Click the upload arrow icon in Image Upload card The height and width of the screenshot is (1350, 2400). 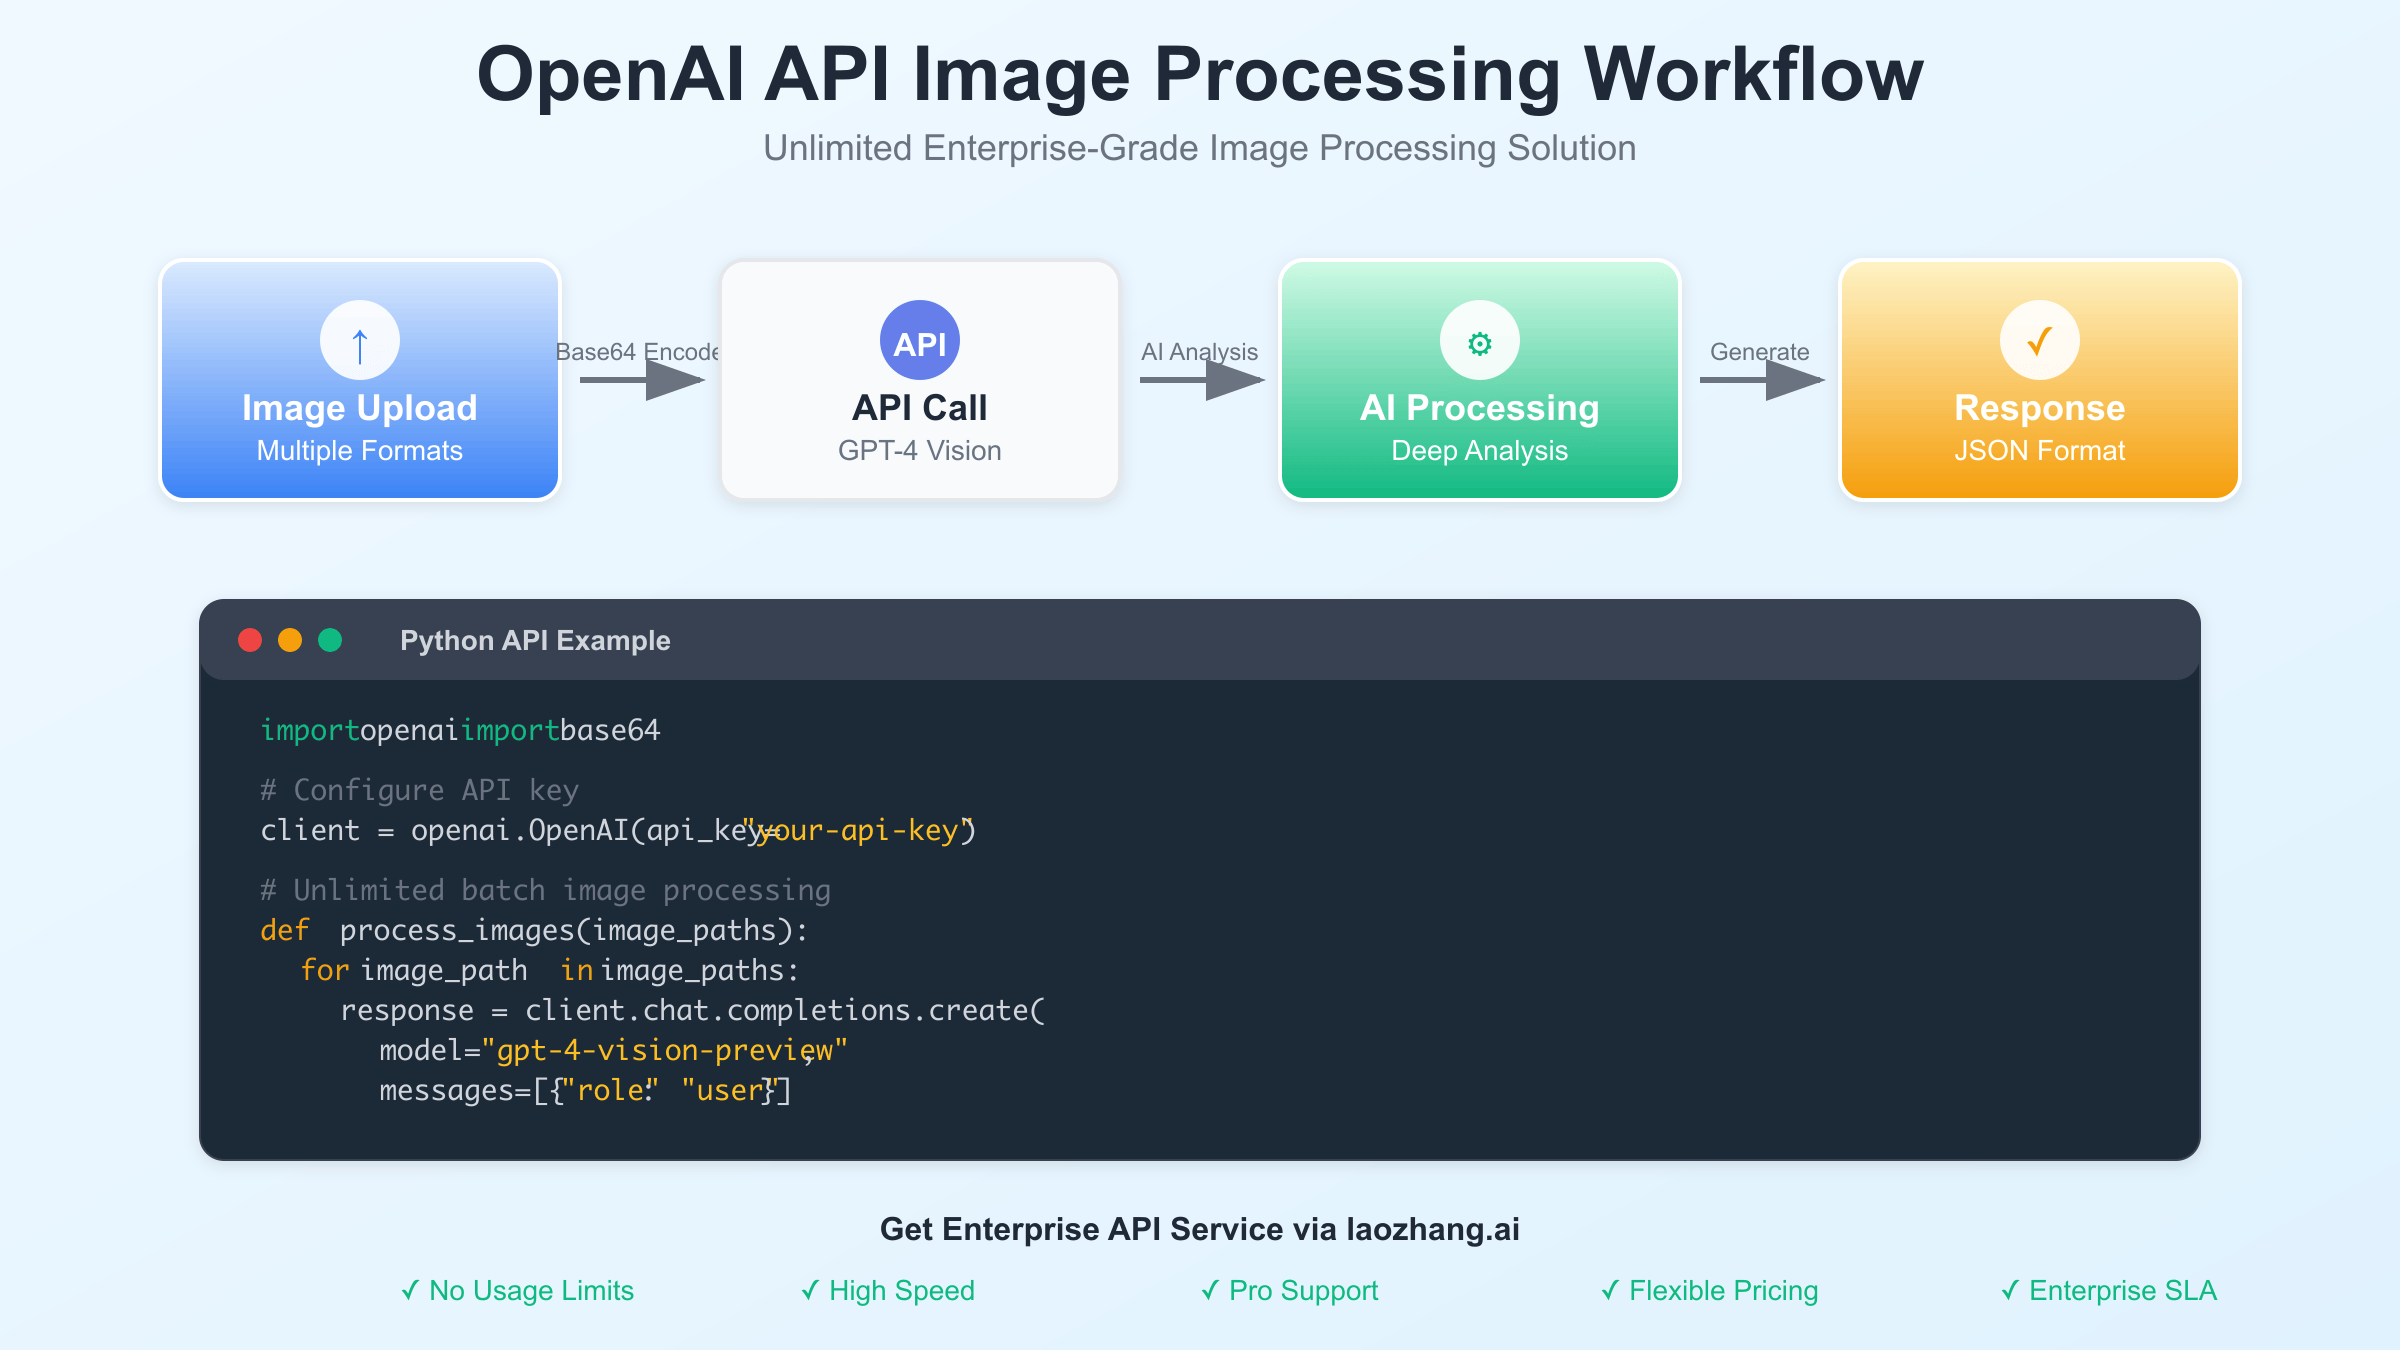coord(360,340)
